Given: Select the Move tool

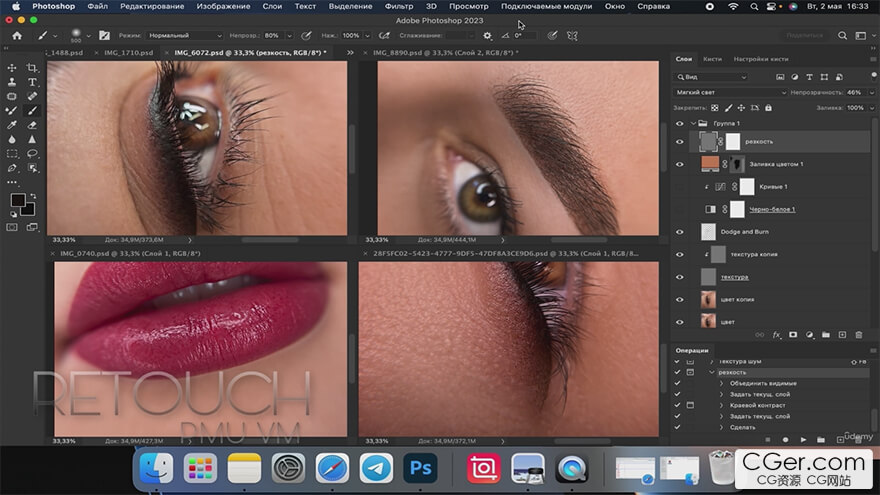Looking at the screenshot, I should click(x=12, y=68).
